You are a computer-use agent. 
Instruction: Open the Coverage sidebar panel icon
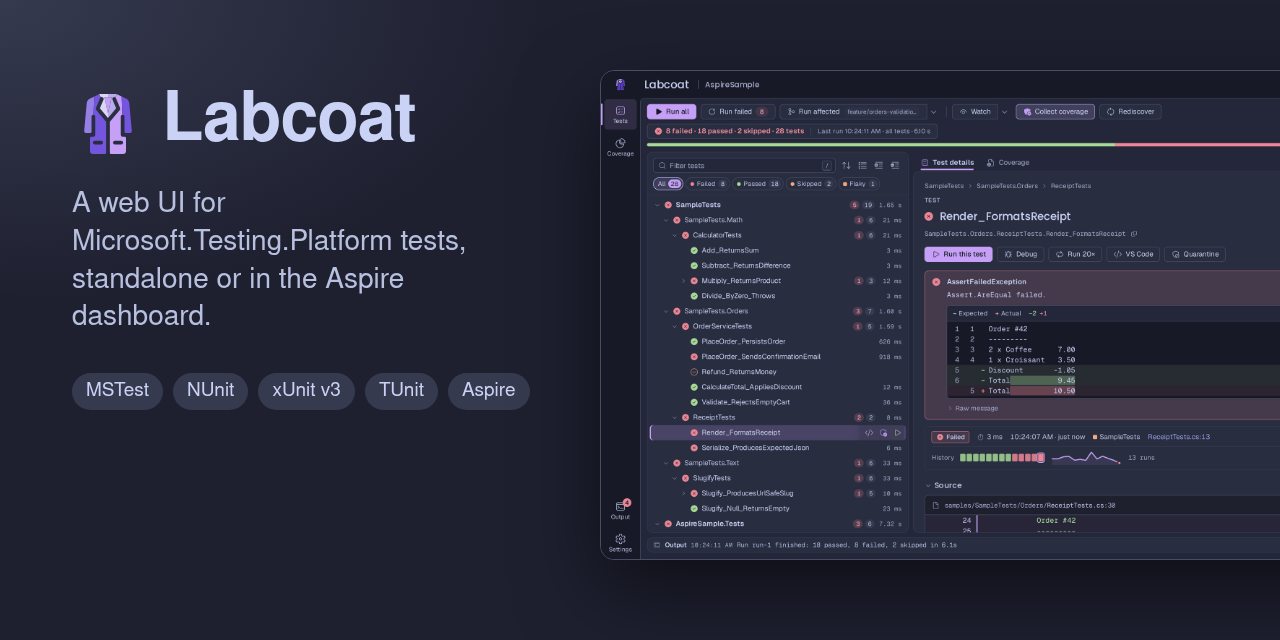click(x=620, y=146)
